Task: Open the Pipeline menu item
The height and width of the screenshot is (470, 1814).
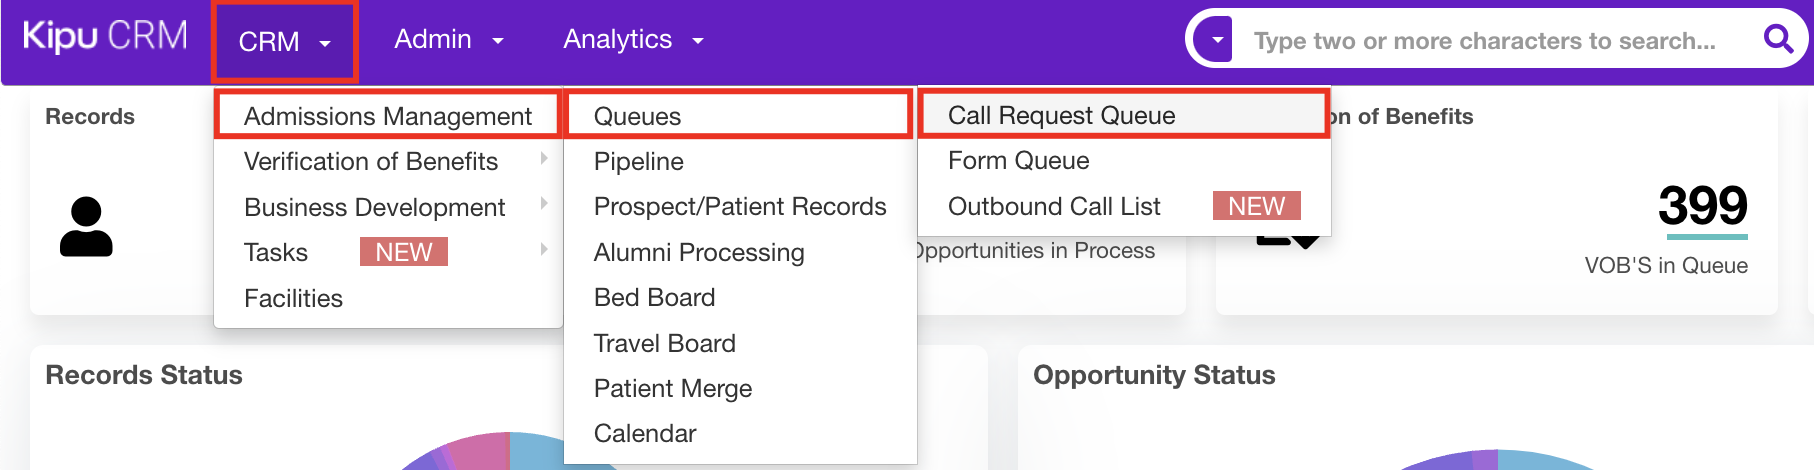Action: pos(638,161)
